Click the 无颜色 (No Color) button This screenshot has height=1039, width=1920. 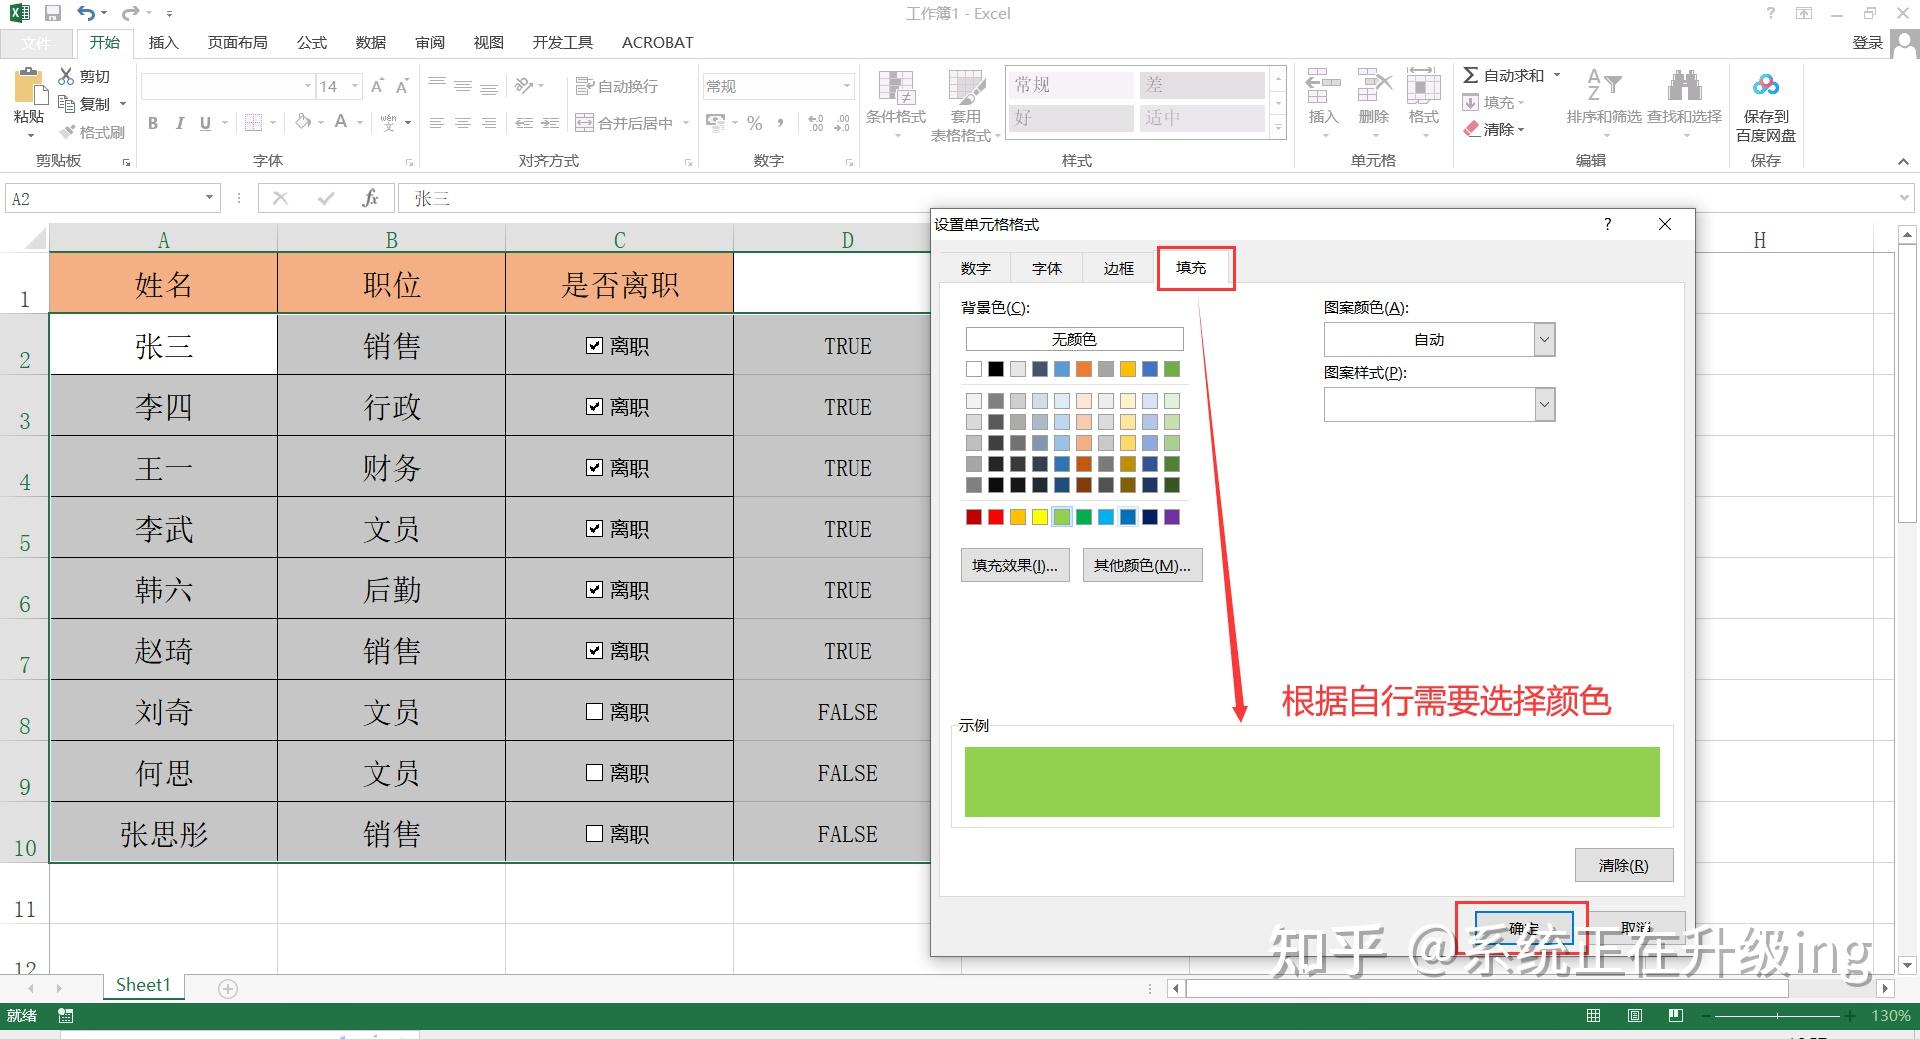click(1074, 340)
